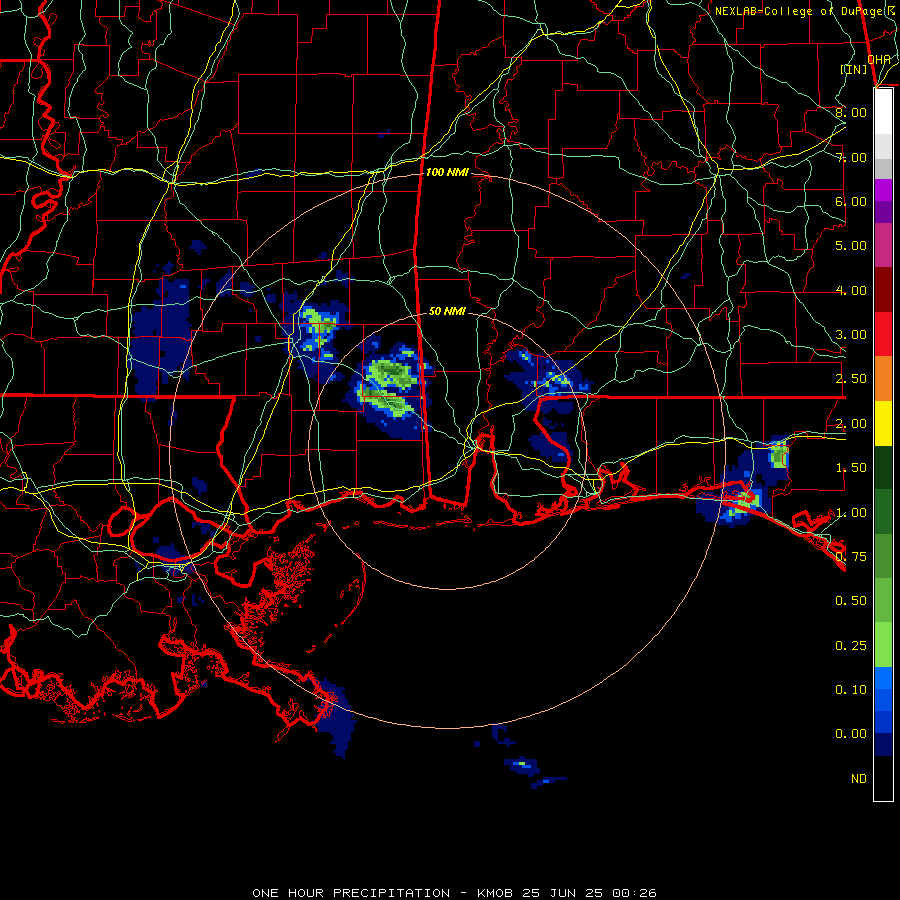Screen dimensions: 900x900
Task: Click the 4.00 legend value
Action: (x=851, y=290)
